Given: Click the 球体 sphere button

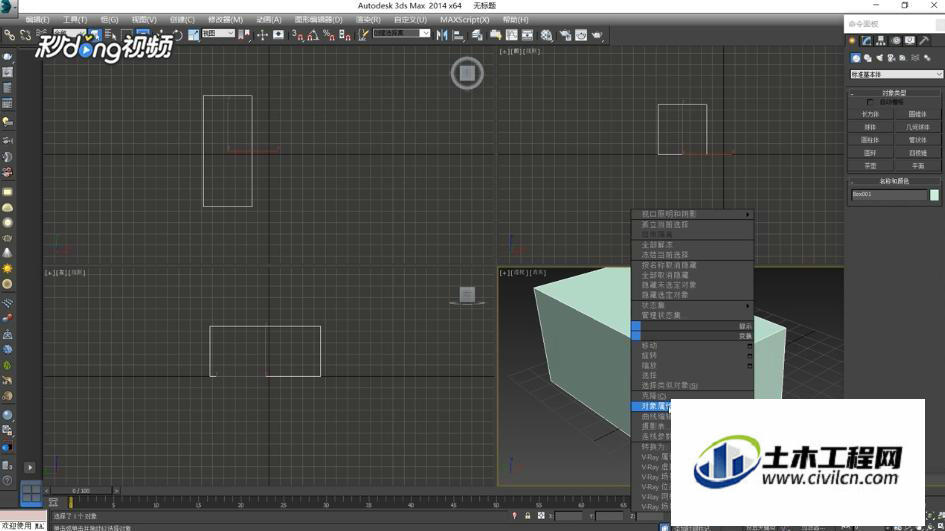Looking at the screenshot, I should coord(870,127).
